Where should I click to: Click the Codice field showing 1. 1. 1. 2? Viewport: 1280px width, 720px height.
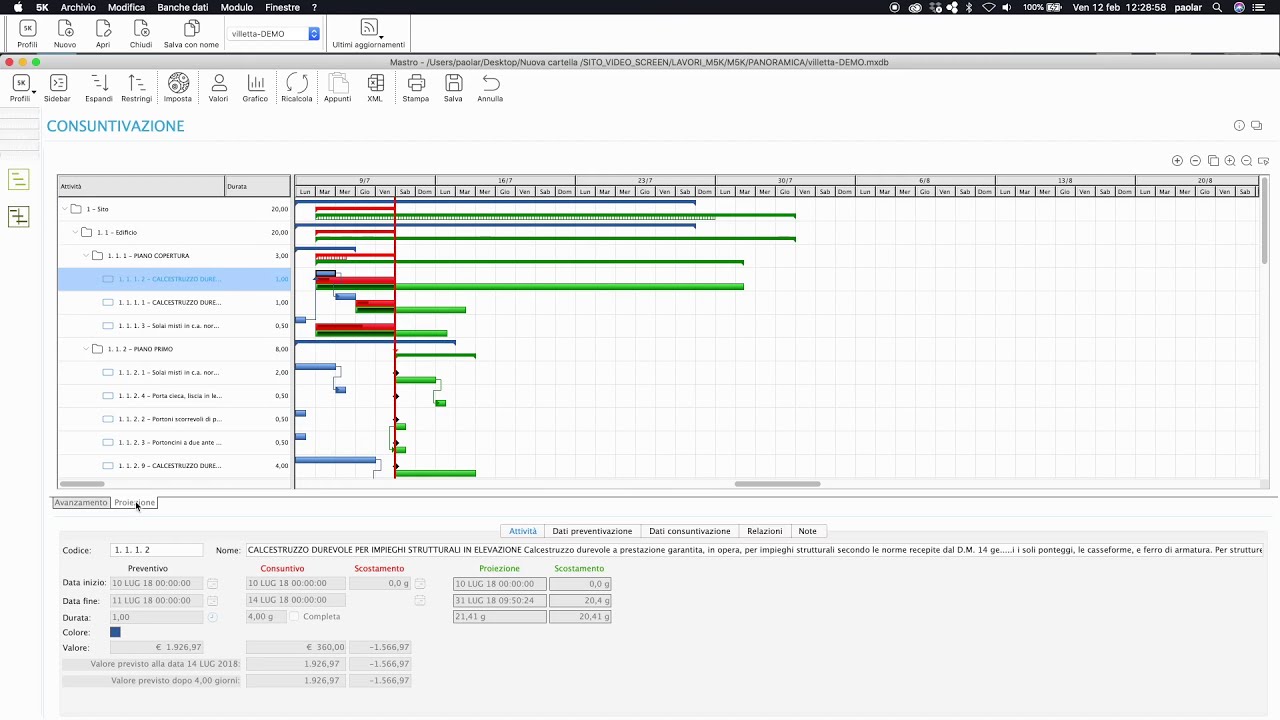pos(156,550)
